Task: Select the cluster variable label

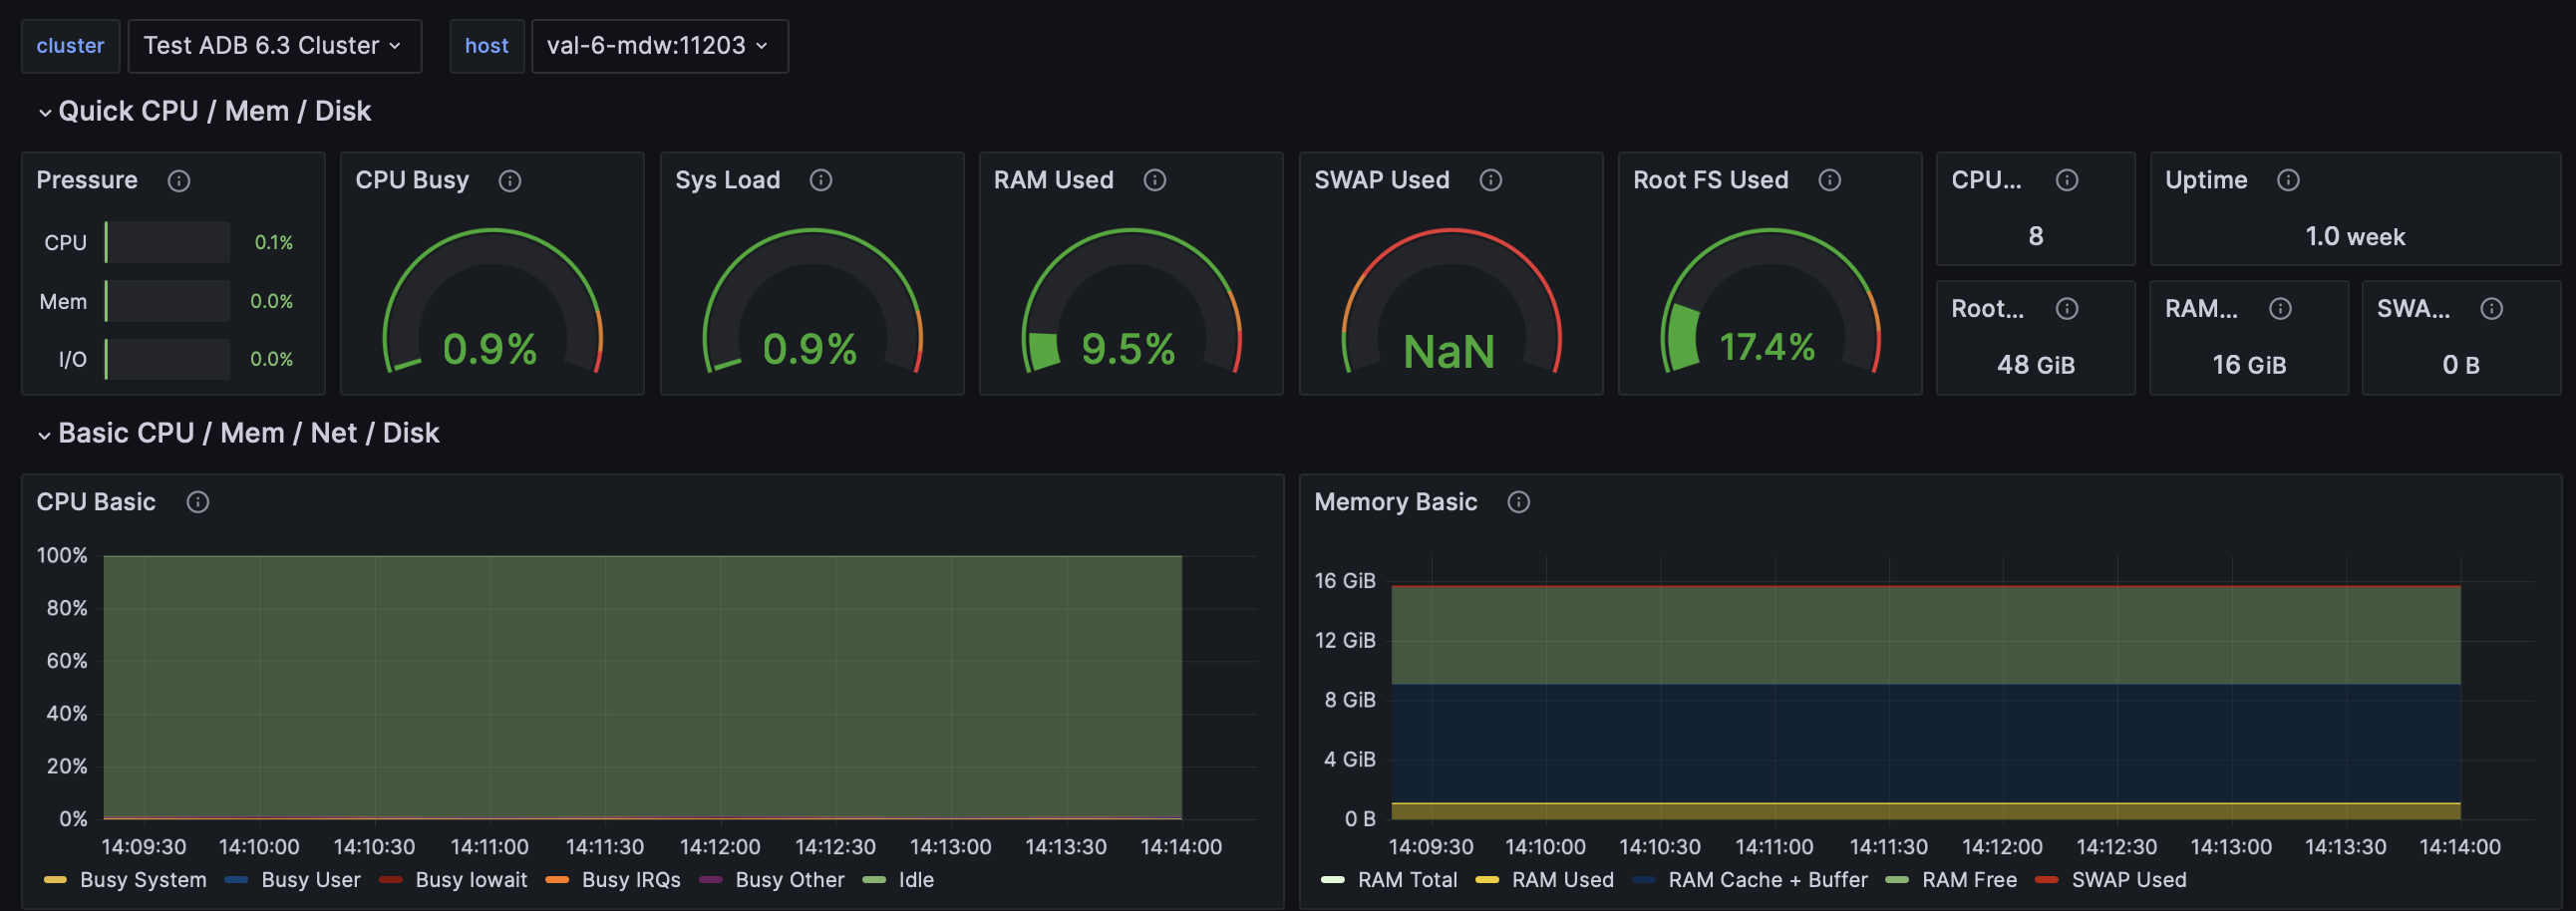Action: point(70,46)
